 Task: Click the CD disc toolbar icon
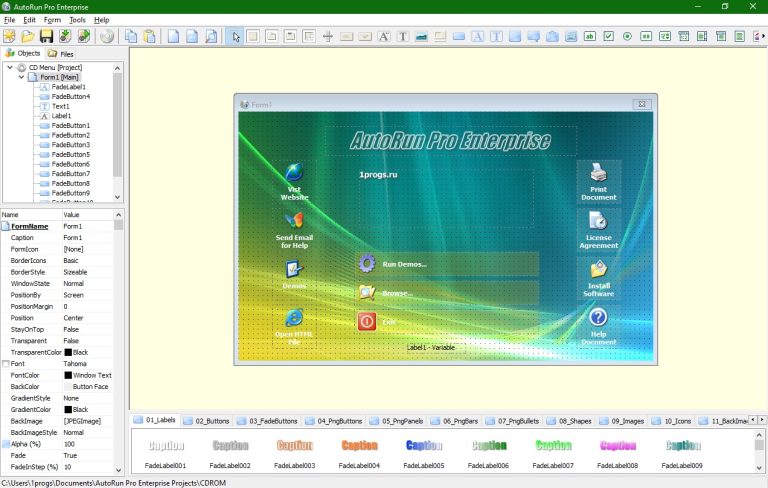(x=106, y=36)
